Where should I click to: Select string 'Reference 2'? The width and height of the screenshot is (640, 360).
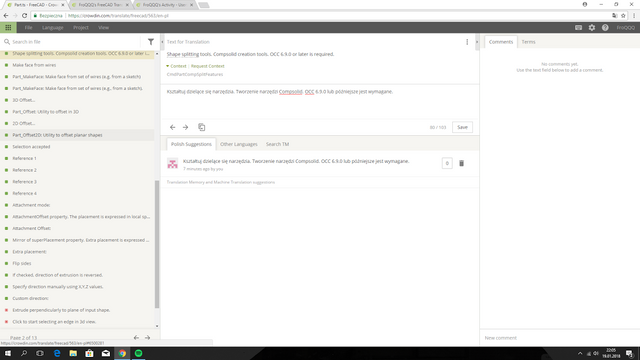point(78,170)
